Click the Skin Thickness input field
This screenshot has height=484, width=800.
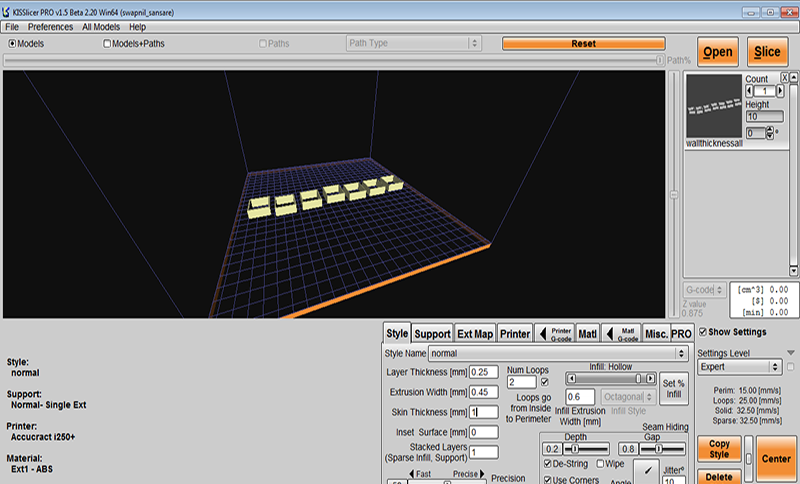484,412
